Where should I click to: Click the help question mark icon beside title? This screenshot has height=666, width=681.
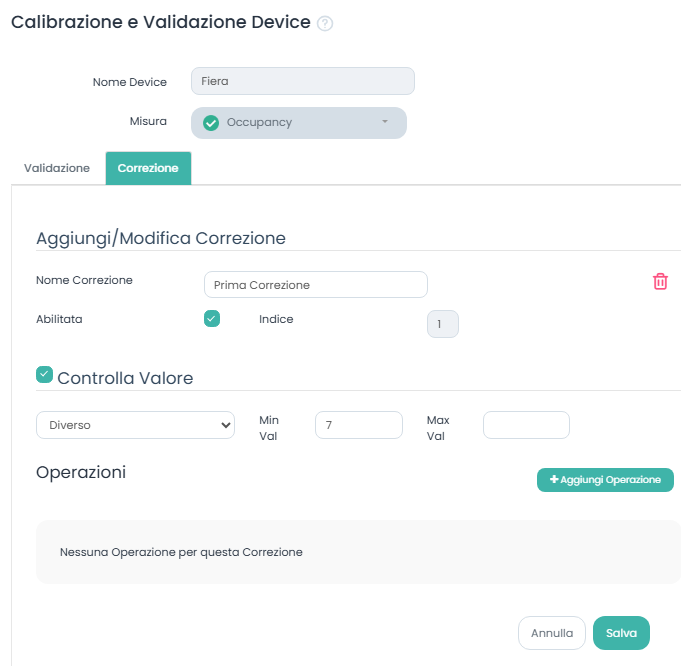pyautogui.click(x=324, y=24)
